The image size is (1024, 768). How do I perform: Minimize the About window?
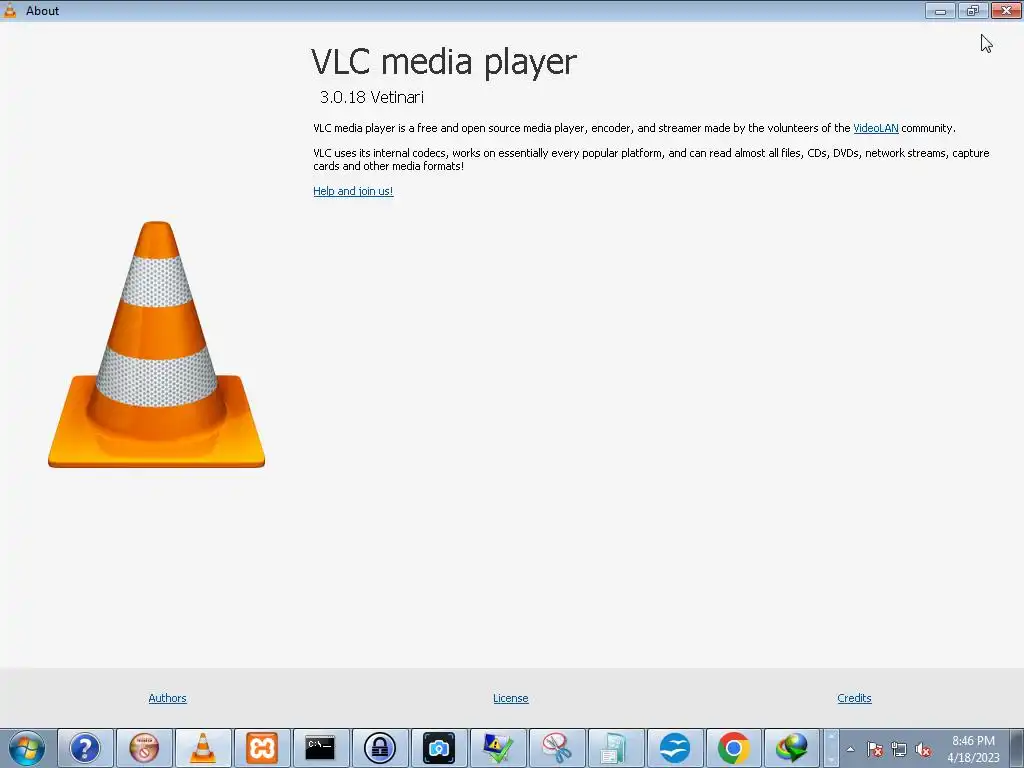click(x=940, y=10)
